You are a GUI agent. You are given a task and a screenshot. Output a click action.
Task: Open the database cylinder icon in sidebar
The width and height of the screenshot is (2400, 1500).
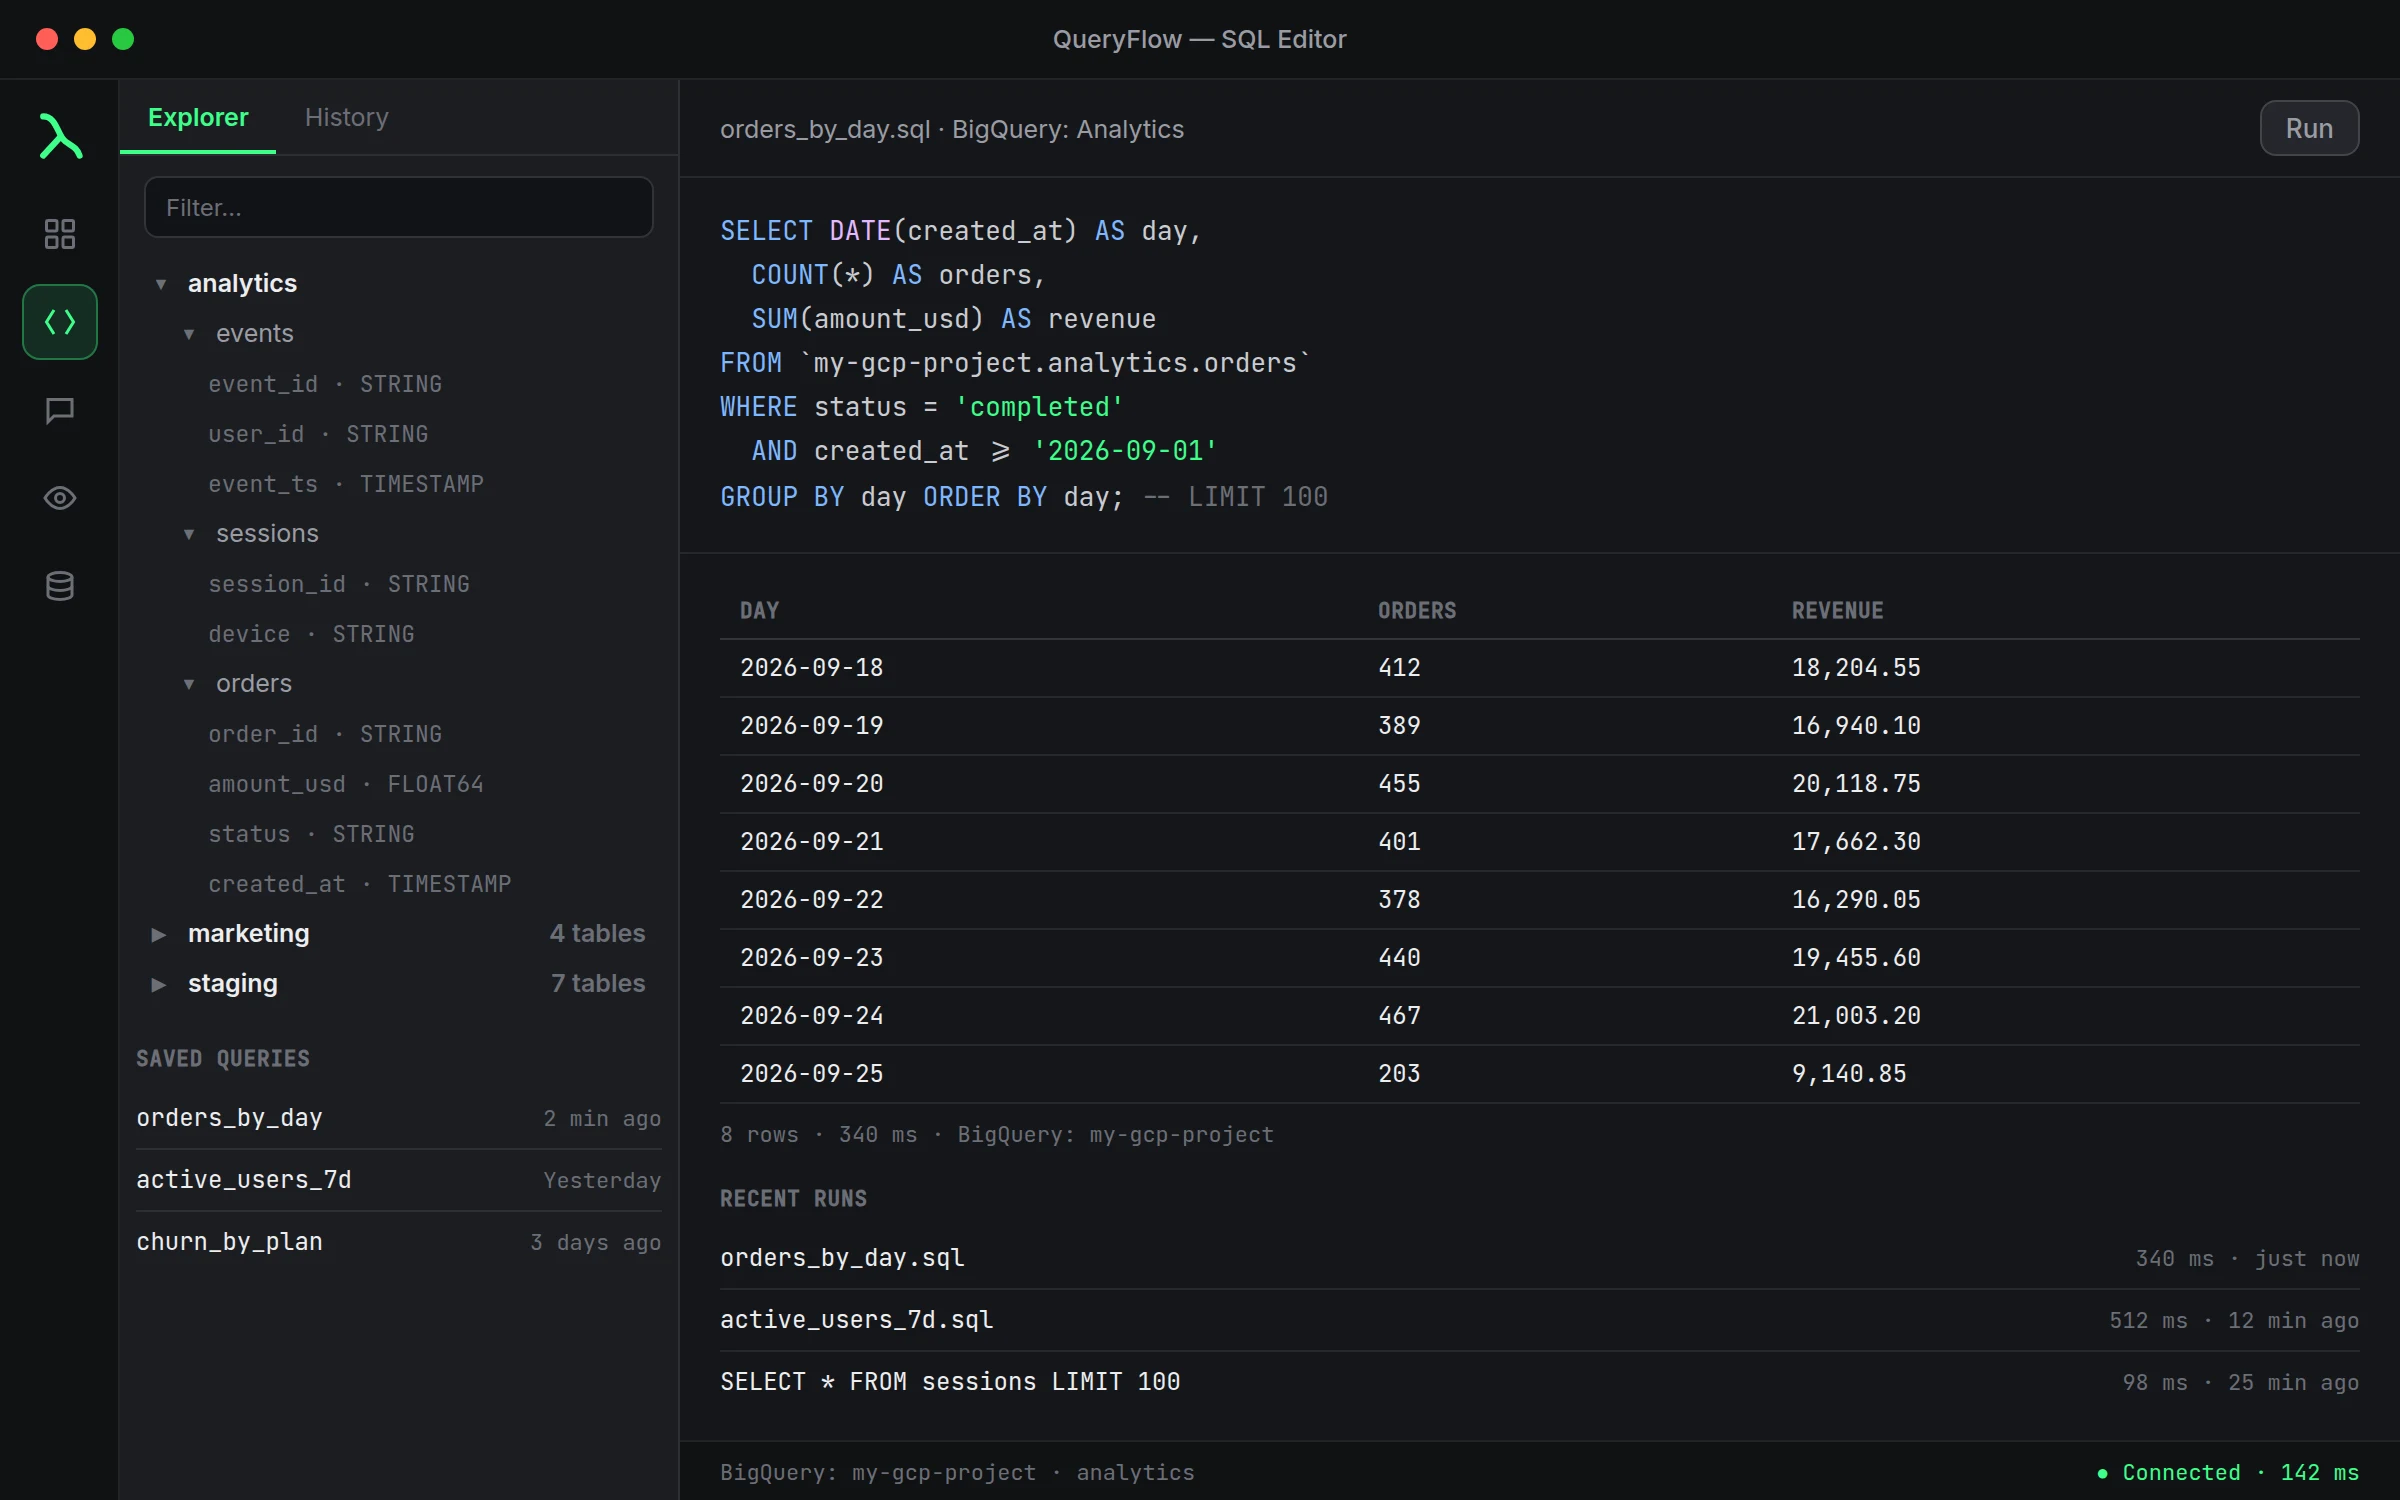coord(60,586)
